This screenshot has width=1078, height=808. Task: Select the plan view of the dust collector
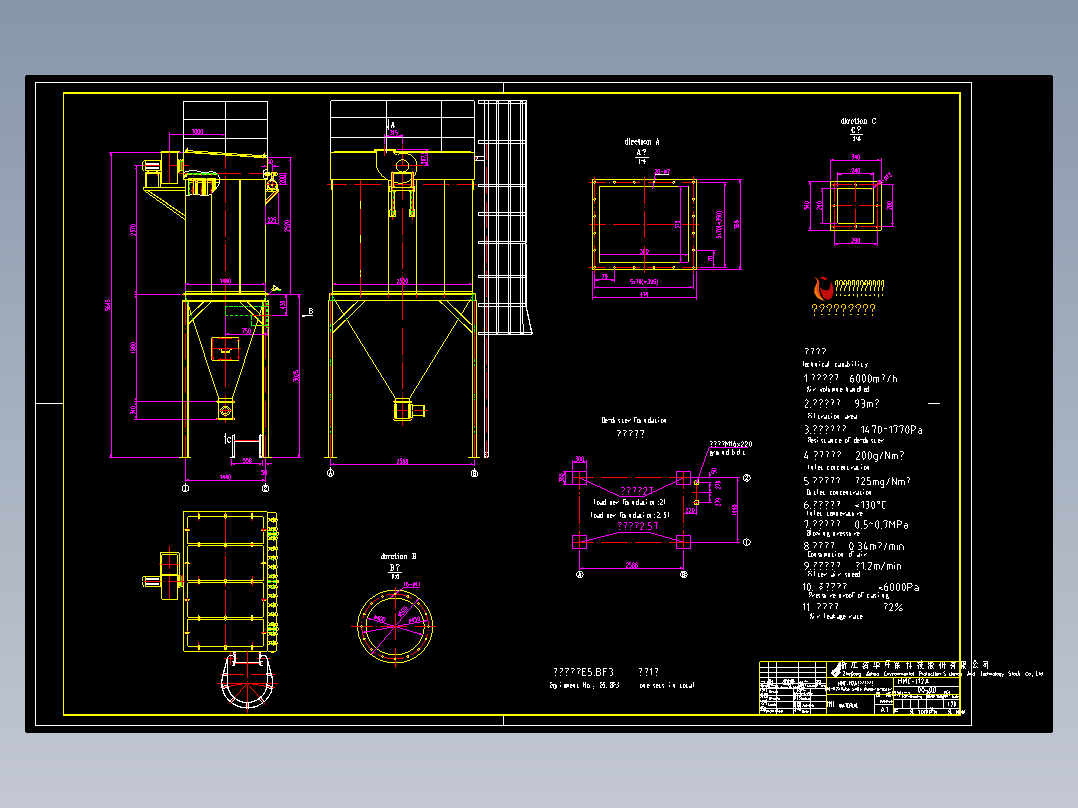pyautogui.click(x=228, y=581)
